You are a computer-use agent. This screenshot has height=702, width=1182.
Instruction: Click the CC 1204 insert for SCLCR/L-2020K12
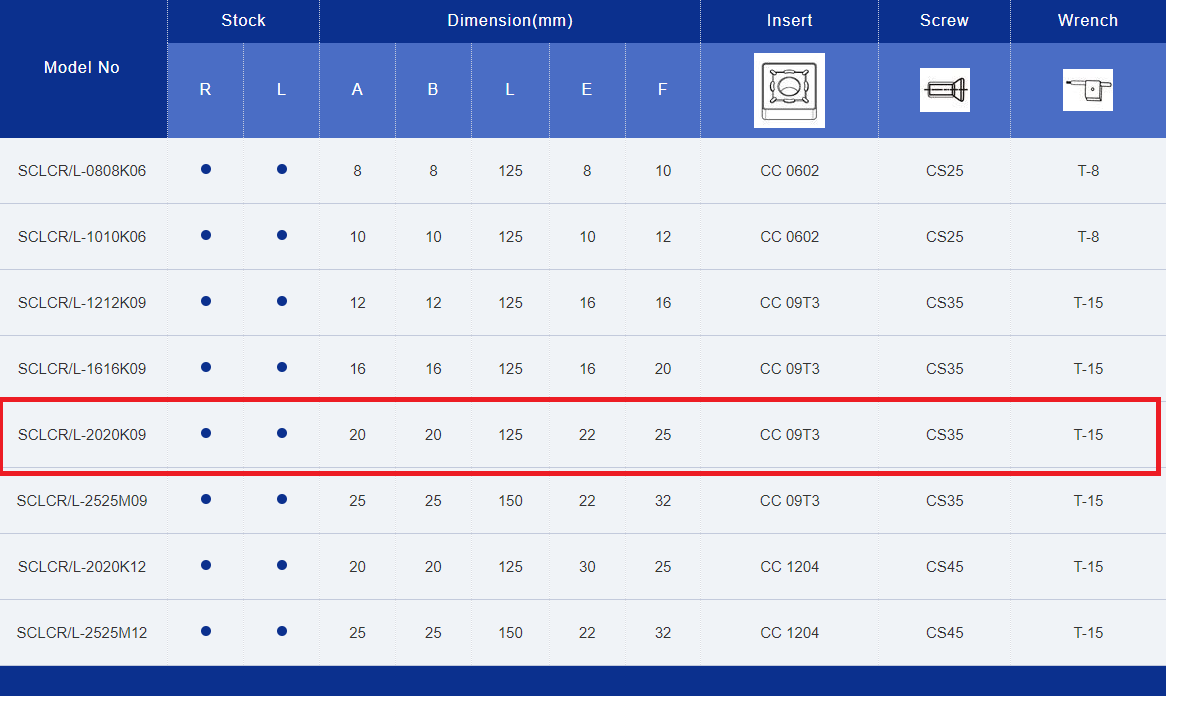[x=789, y=566]
